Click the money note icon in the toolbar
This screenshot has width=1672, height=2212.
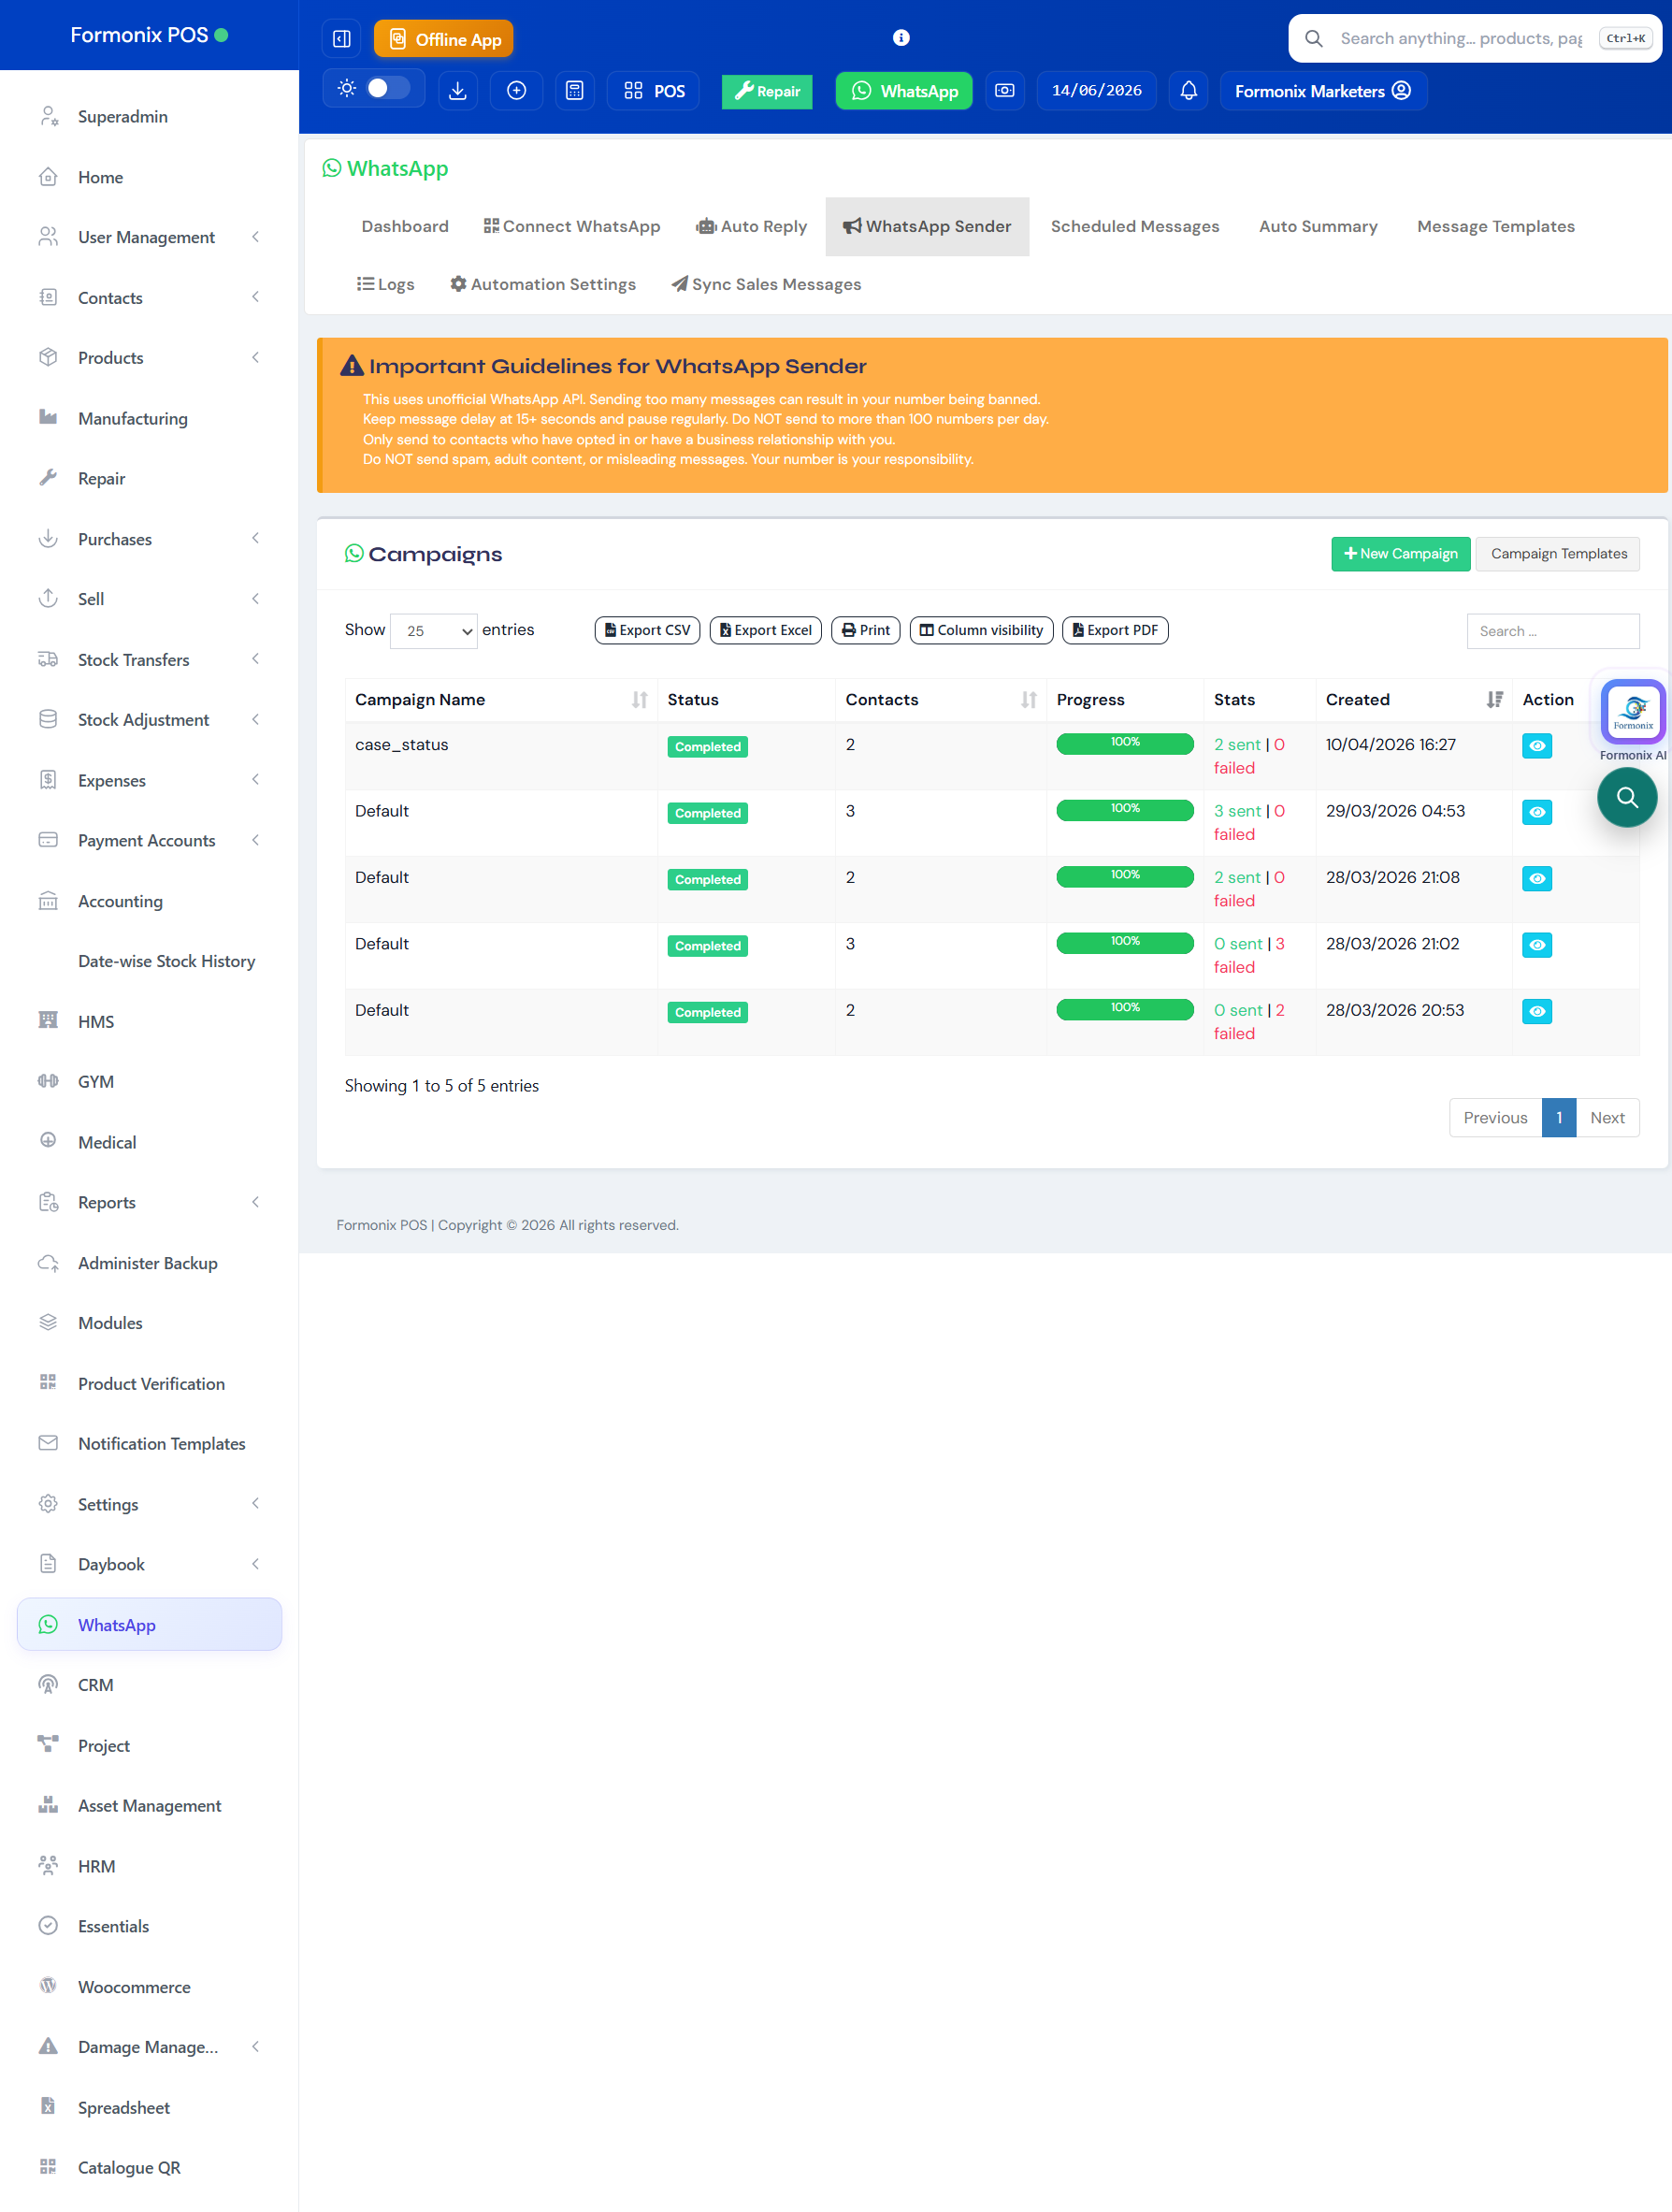point(1004,91)
